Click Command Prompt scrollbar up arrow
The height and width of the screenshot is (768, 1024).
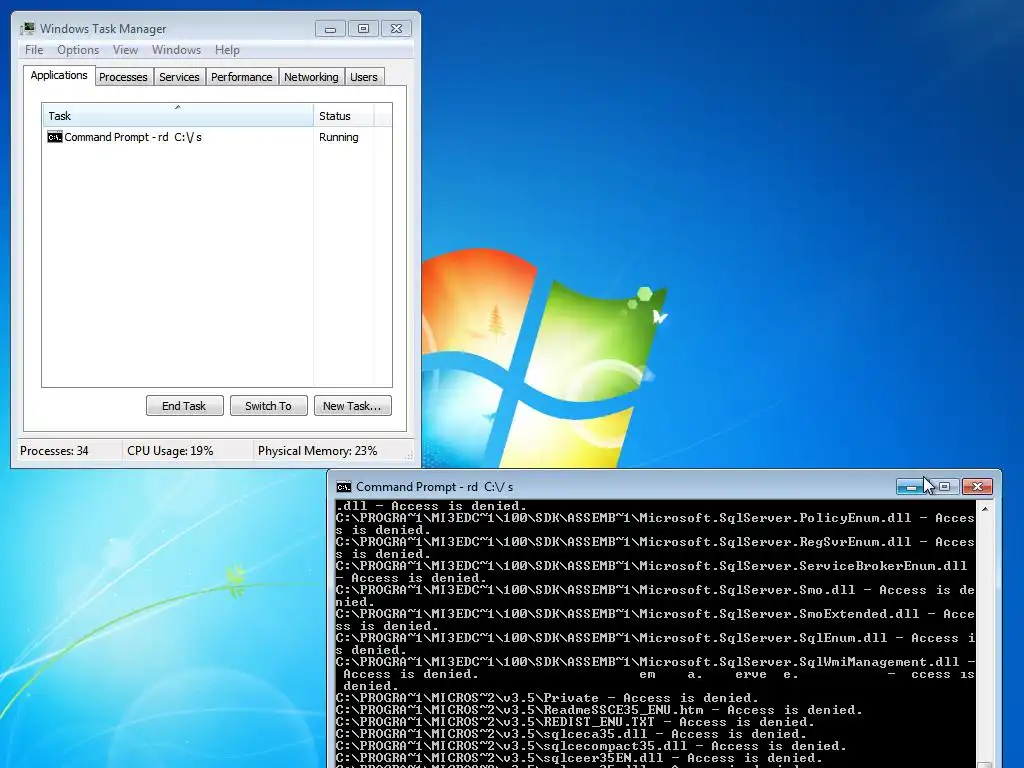click(985, 508)
